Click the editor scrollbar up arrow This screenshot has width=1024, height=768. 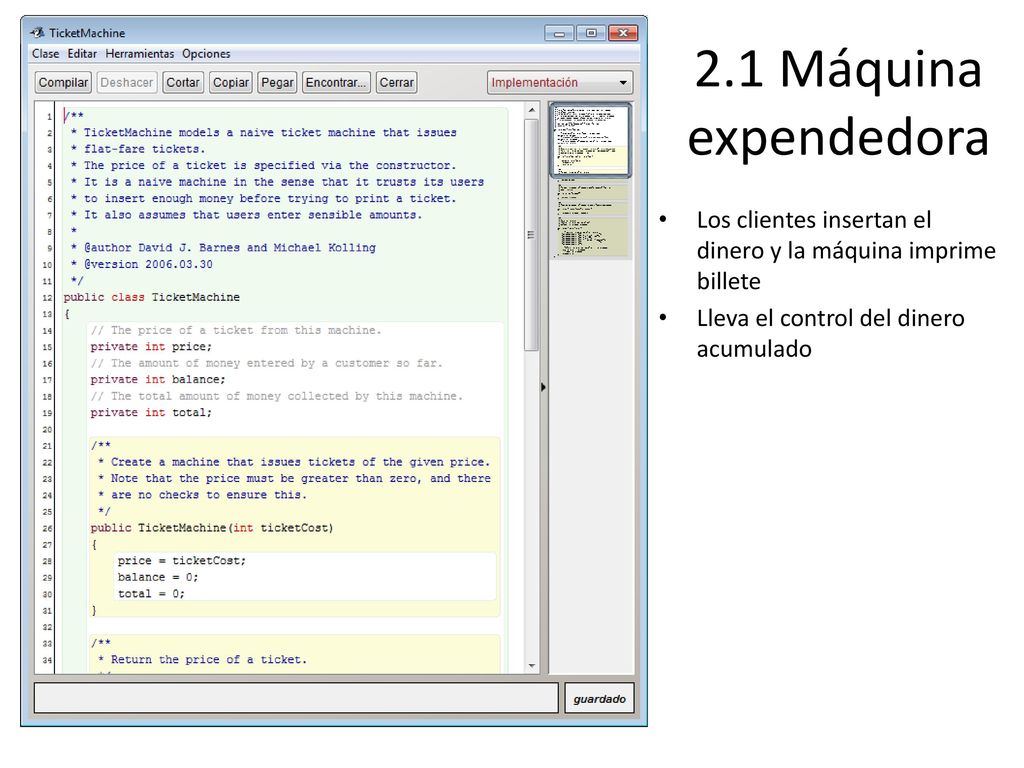[x=532, y=110]
